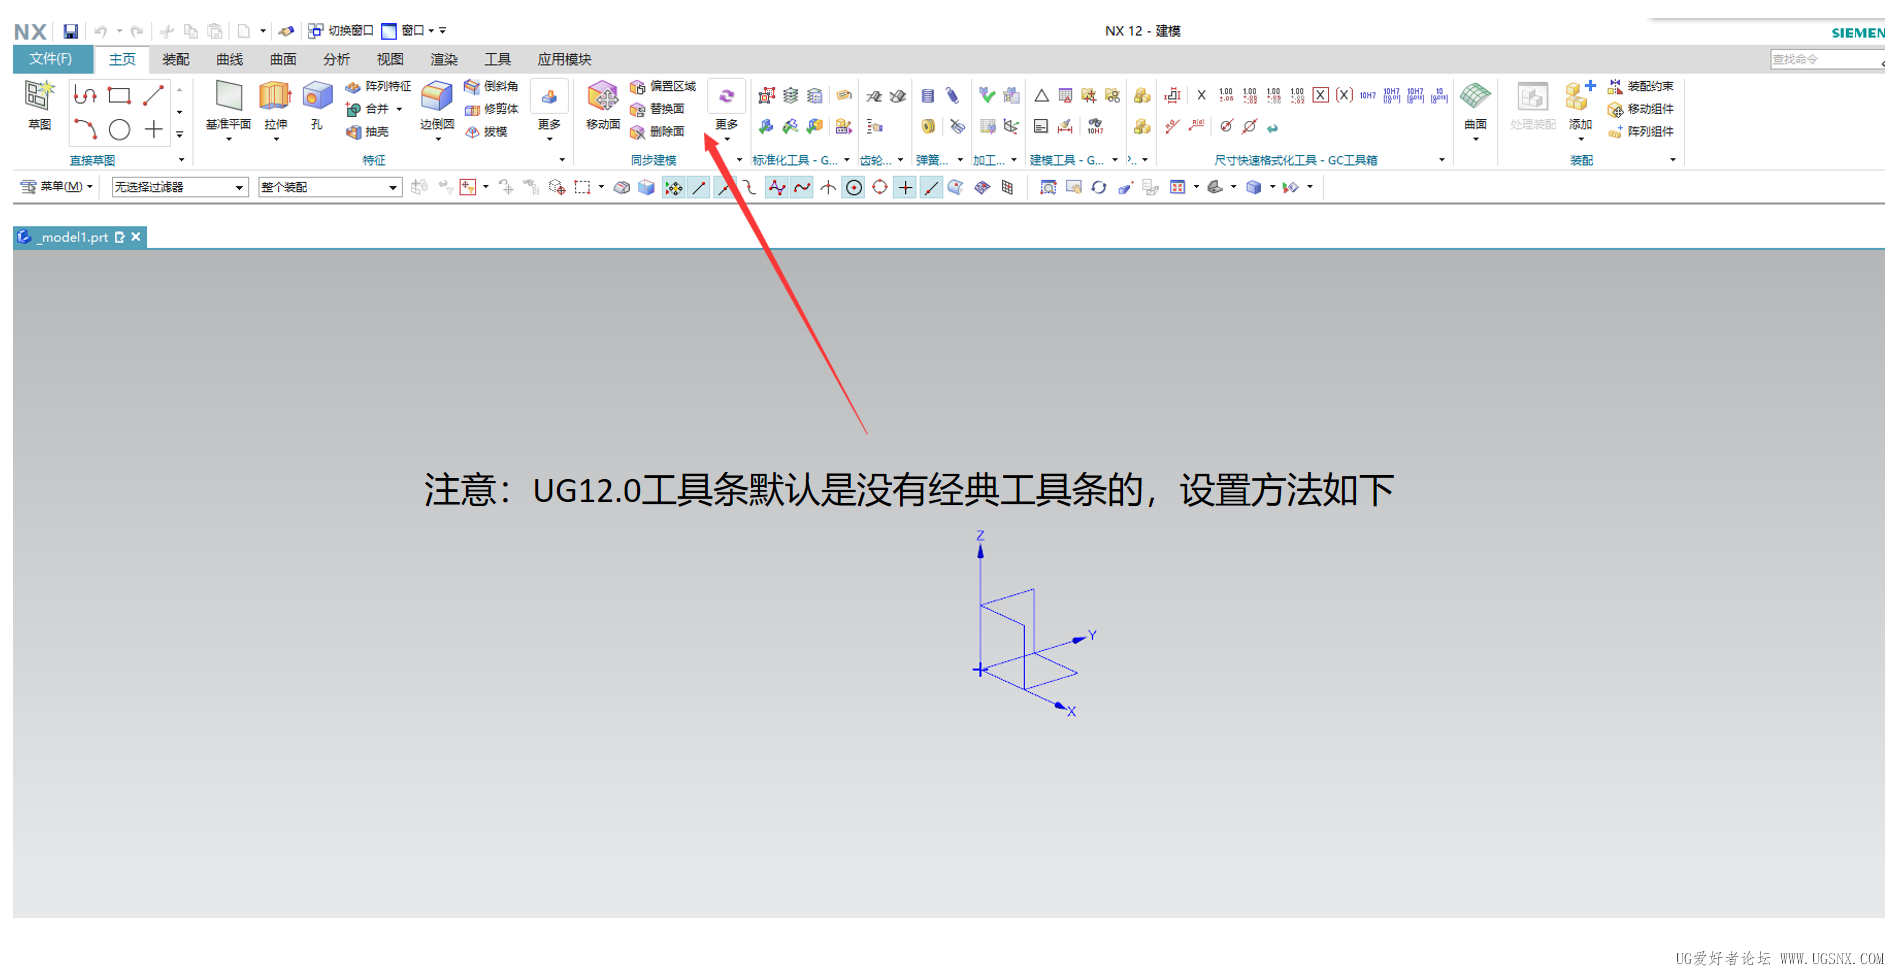Expand the 添加 component dropdown
This screenshot has width=1889, height=971.
(x=1580, y=139)
